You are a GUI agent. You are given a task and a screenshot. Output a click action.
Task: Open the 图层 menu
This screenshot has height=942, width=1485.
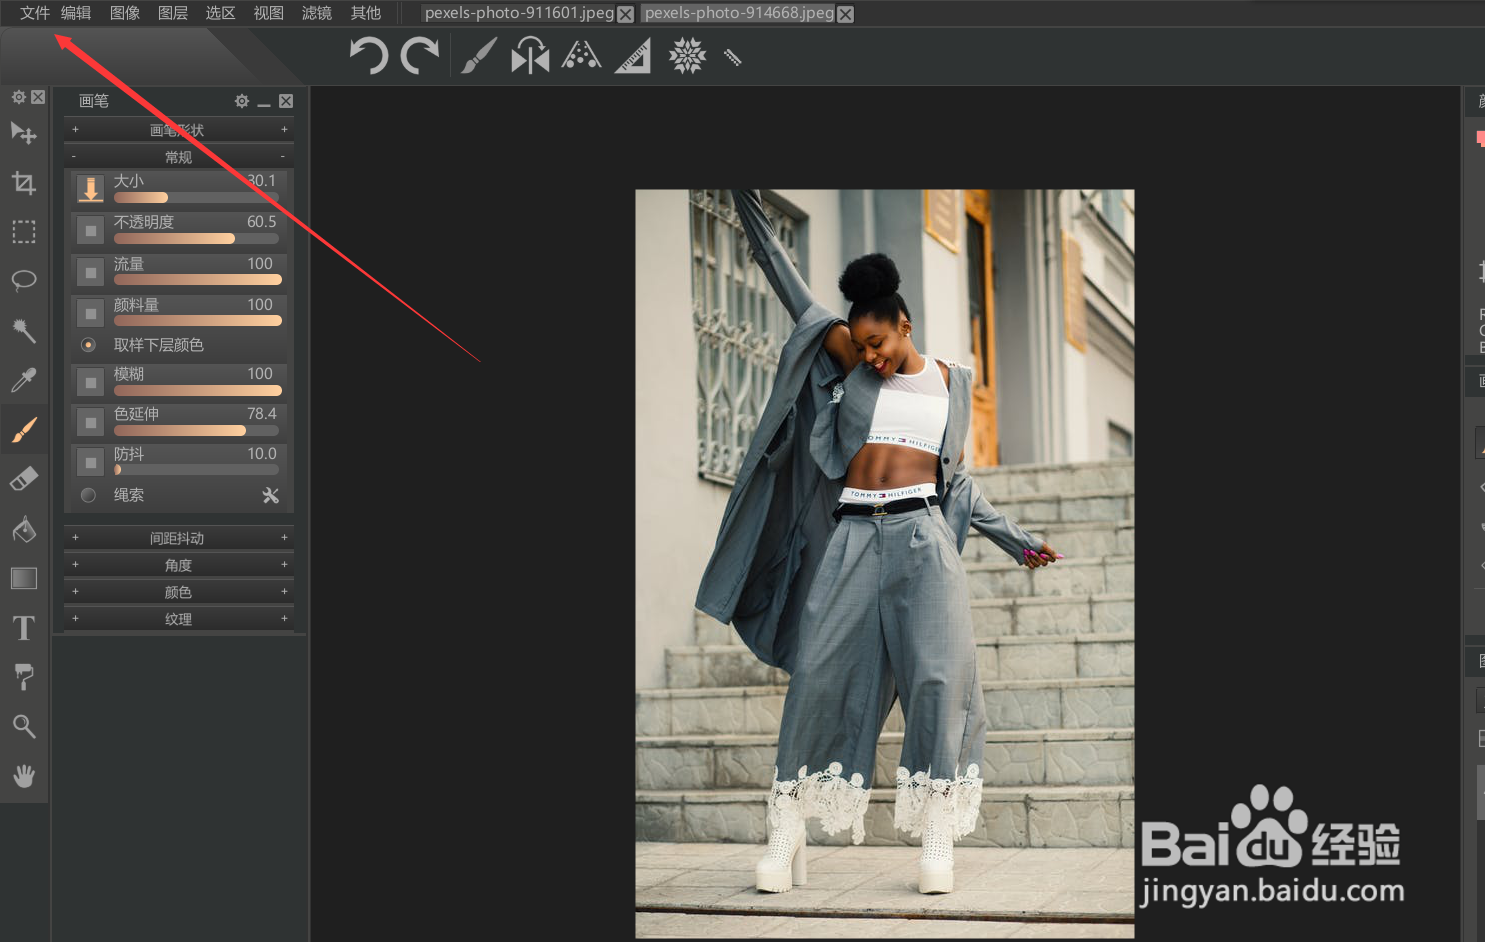coord(173,13)
